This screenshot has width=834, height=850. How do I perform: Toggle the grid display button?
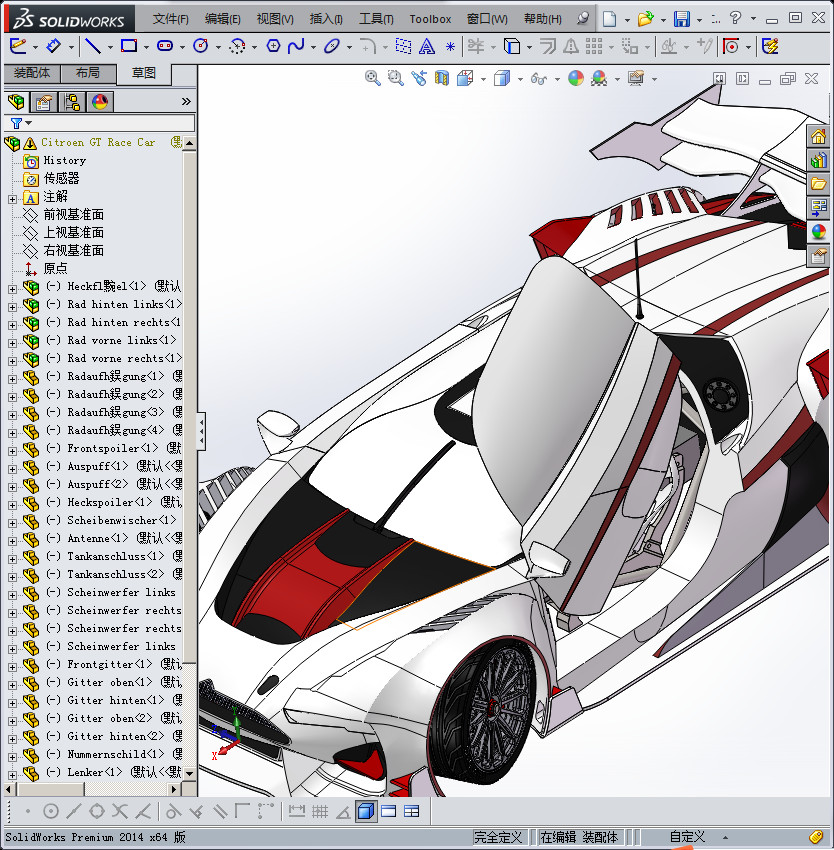coord(320,811)
